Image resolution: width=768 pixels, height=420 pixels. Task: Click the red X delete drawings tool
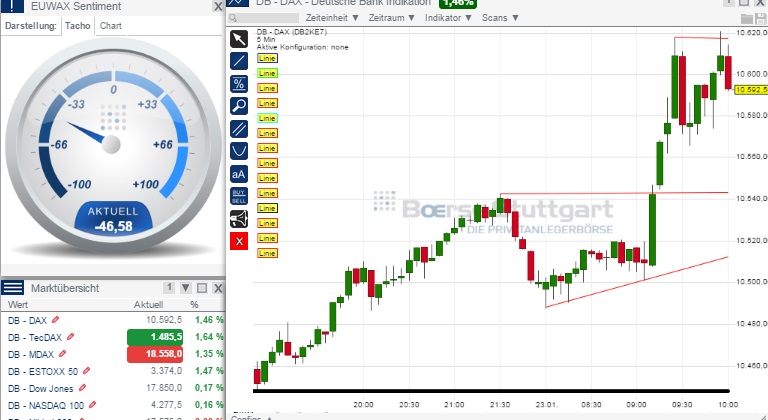[239, 241]
